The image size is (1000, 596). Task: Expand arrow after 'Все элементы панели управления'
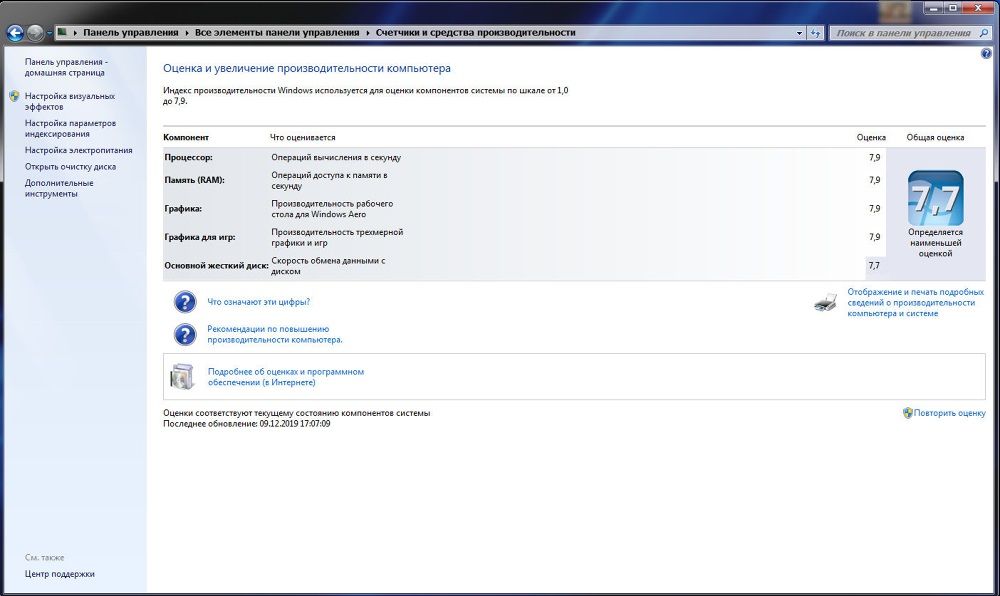click(368, 33)
